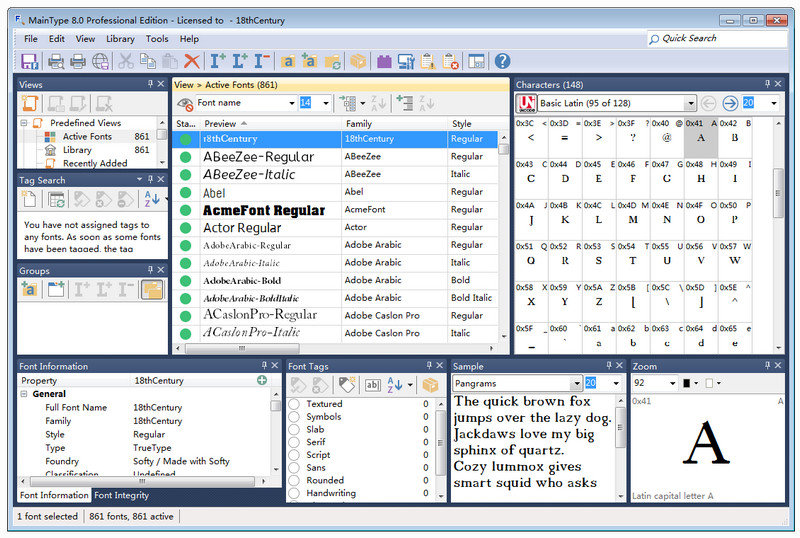Click the clipboard with red X icon
Screen dimensions: 800x538
(x=451, y=61)
